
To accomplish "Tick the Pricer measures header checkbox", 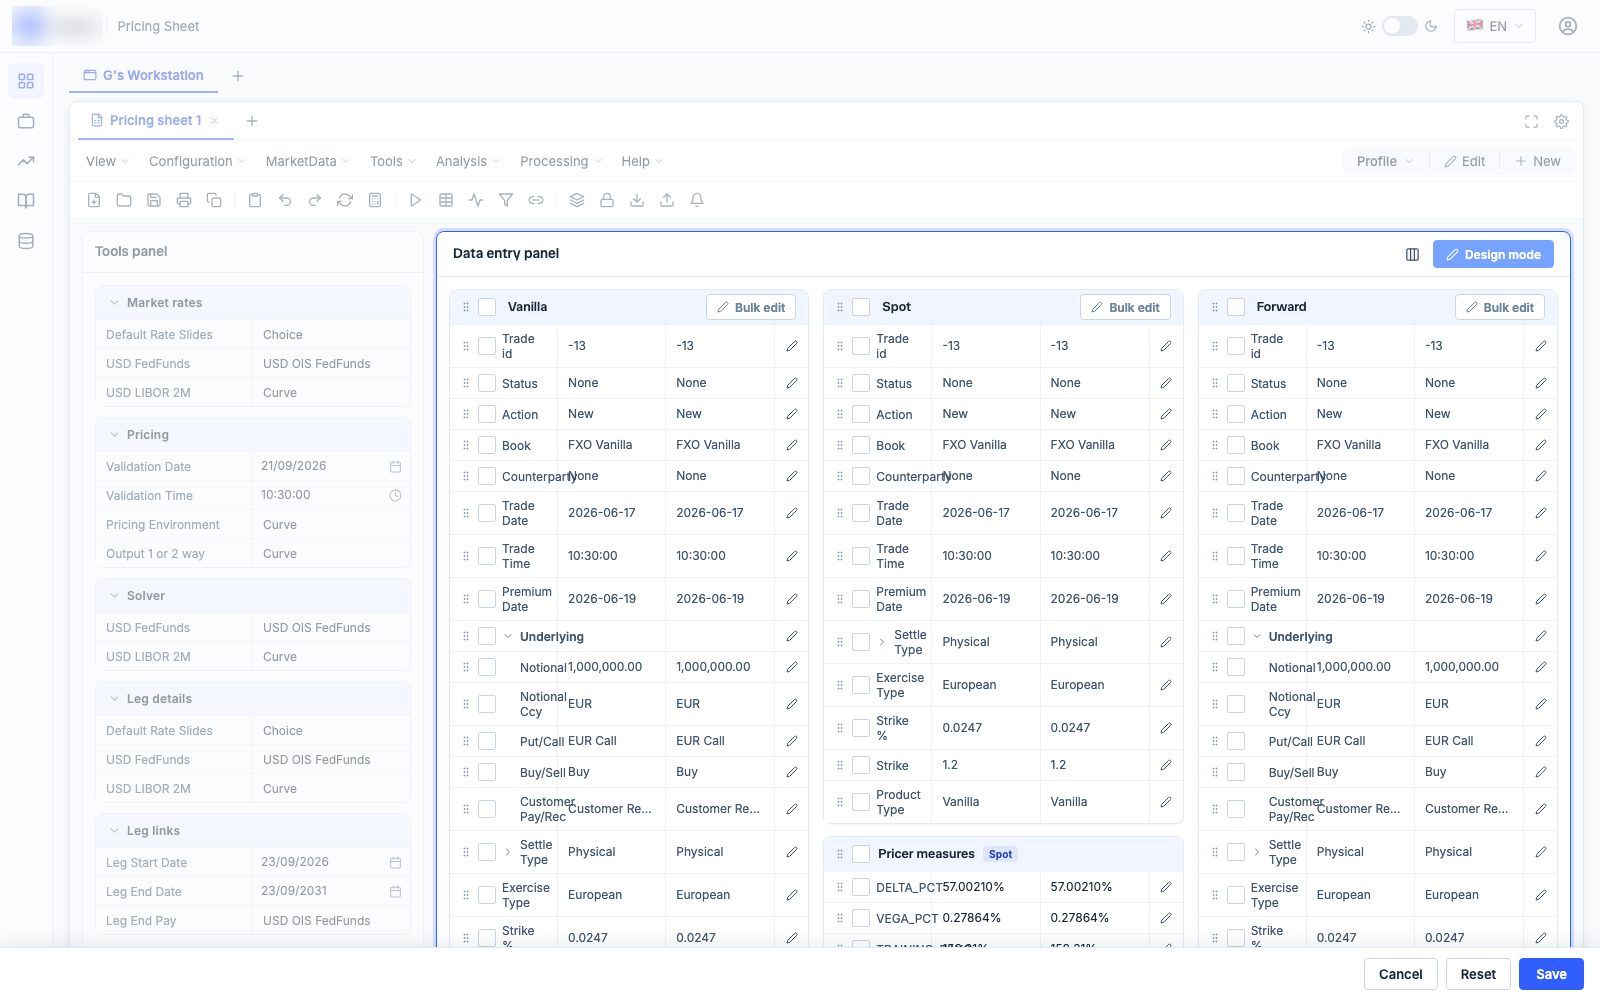I will (x=861, y=854).
